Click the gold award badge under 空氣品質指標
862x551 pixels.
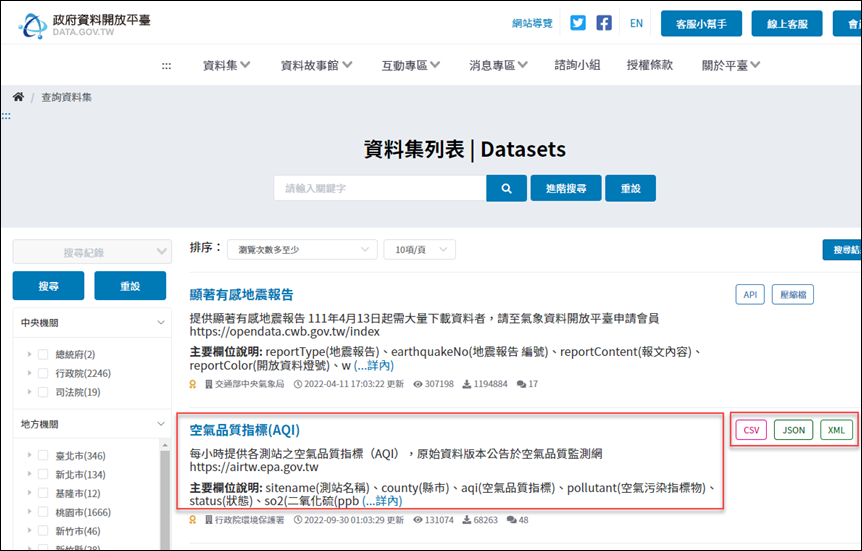coord(192,520)
